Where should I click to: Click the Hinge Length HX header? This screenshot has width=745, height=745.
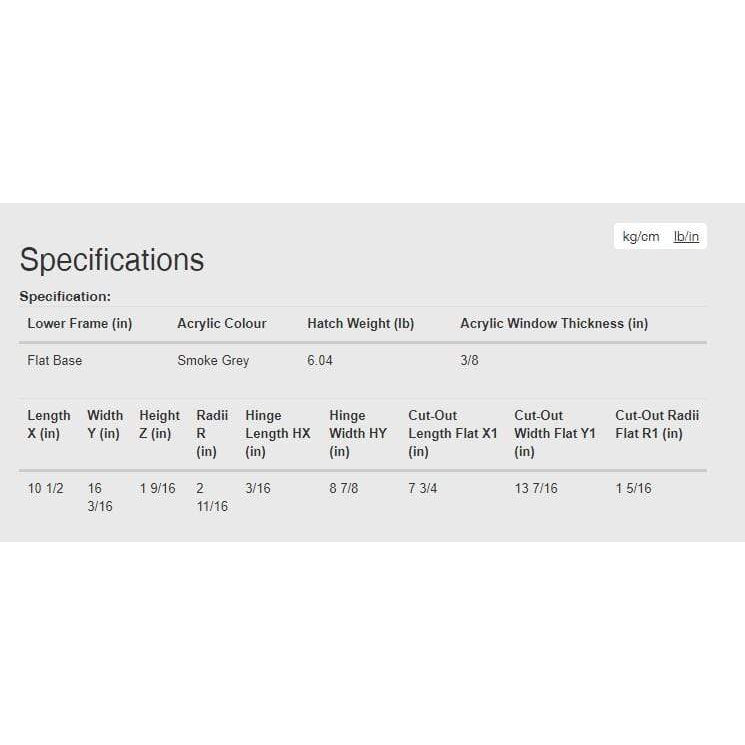[x=278, y=433]
